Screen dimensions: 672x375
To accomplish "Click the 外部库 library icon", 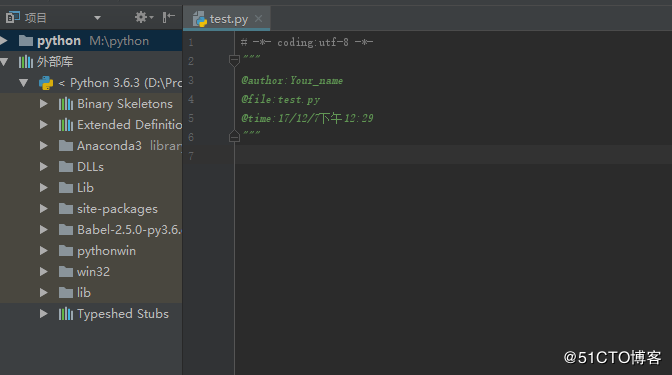I will point(26,62).
